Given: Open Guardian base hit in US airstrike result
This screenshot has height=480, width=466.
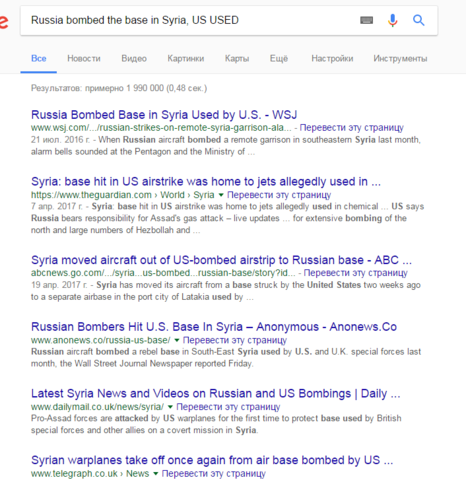Looking at the screenshot, I should coord(206,182).
